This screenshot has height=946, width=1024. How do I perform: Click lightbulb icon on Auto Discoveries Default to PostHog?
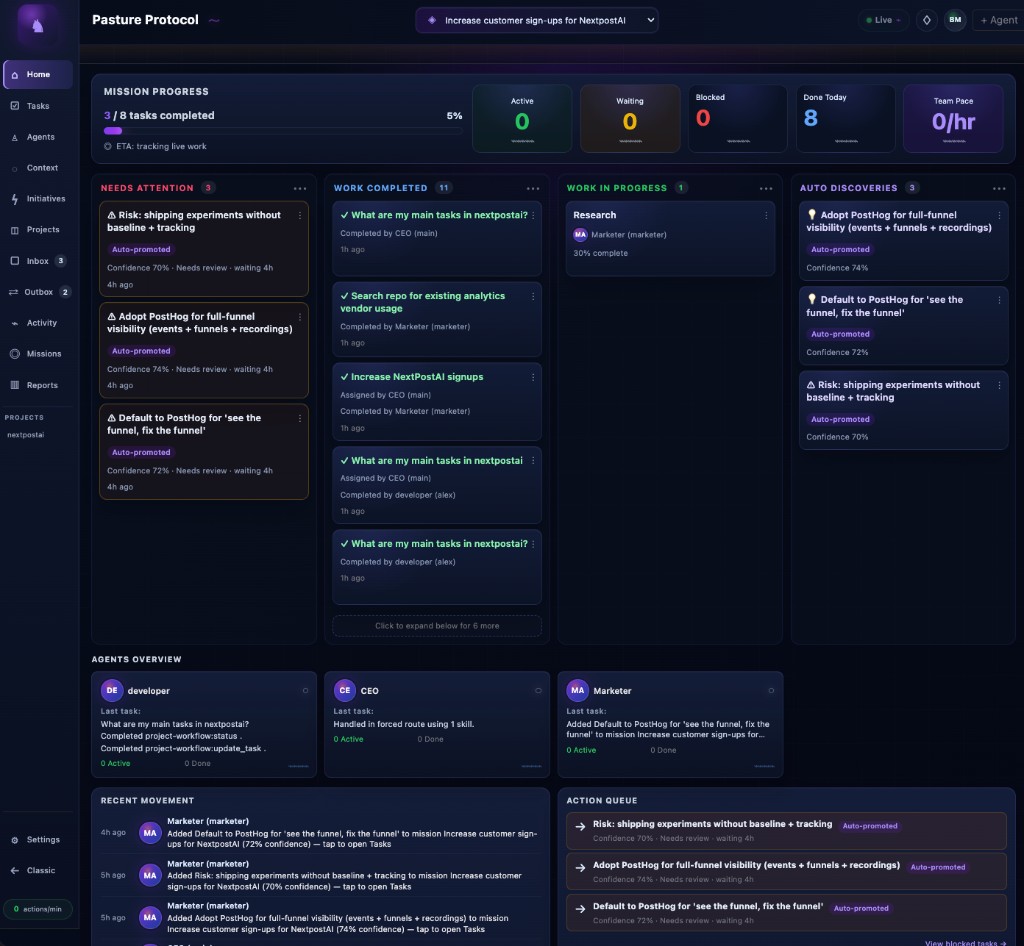[812, 300]
